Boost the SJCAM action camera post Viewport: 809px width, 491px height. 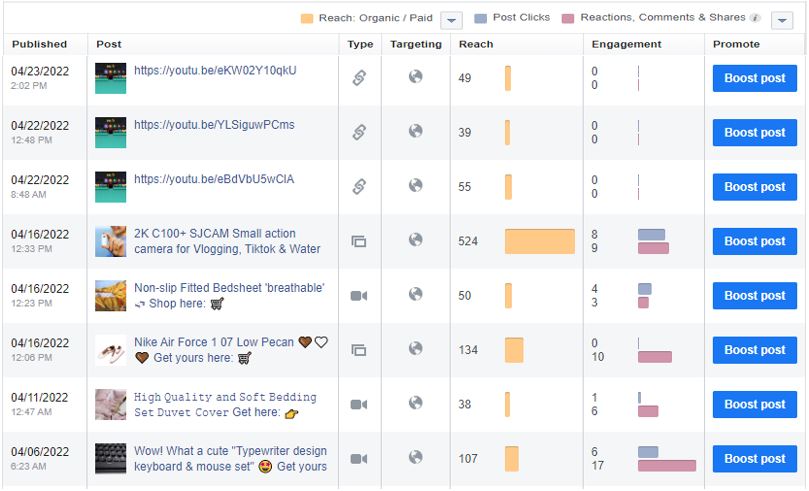pos(755,241)
